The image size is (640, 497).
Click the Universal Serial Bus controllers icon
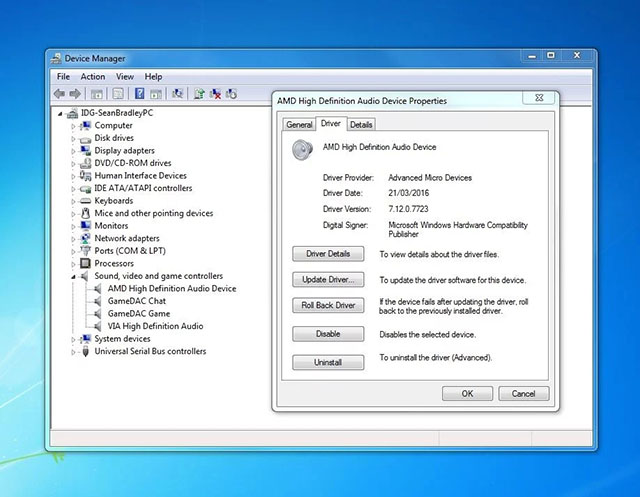click(85, 351)
